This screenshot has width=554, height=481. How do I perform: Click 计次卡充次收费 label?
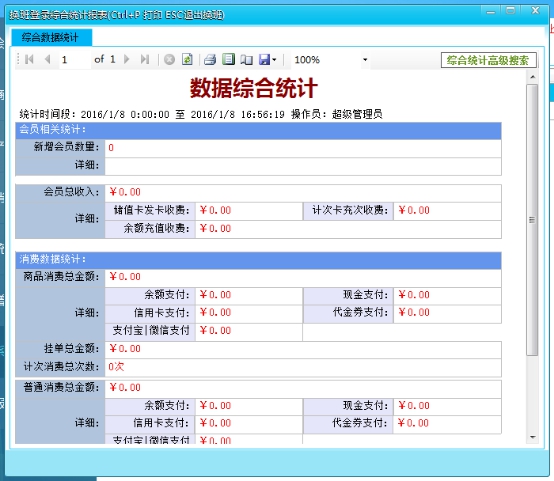(350, 210)
